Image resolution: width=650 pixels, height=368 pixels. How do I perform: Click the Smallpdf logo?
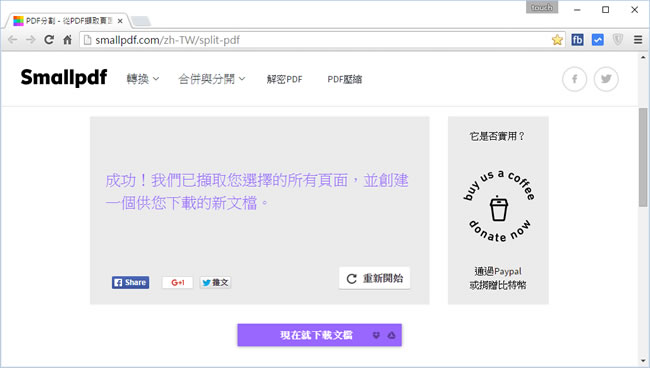[64, 77]
